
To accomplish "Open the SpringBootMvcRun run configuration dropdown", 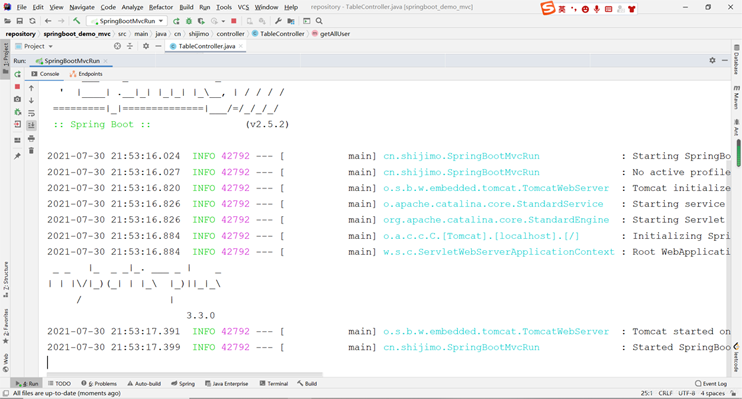I will pyautogui.click(x=127, y=21).
